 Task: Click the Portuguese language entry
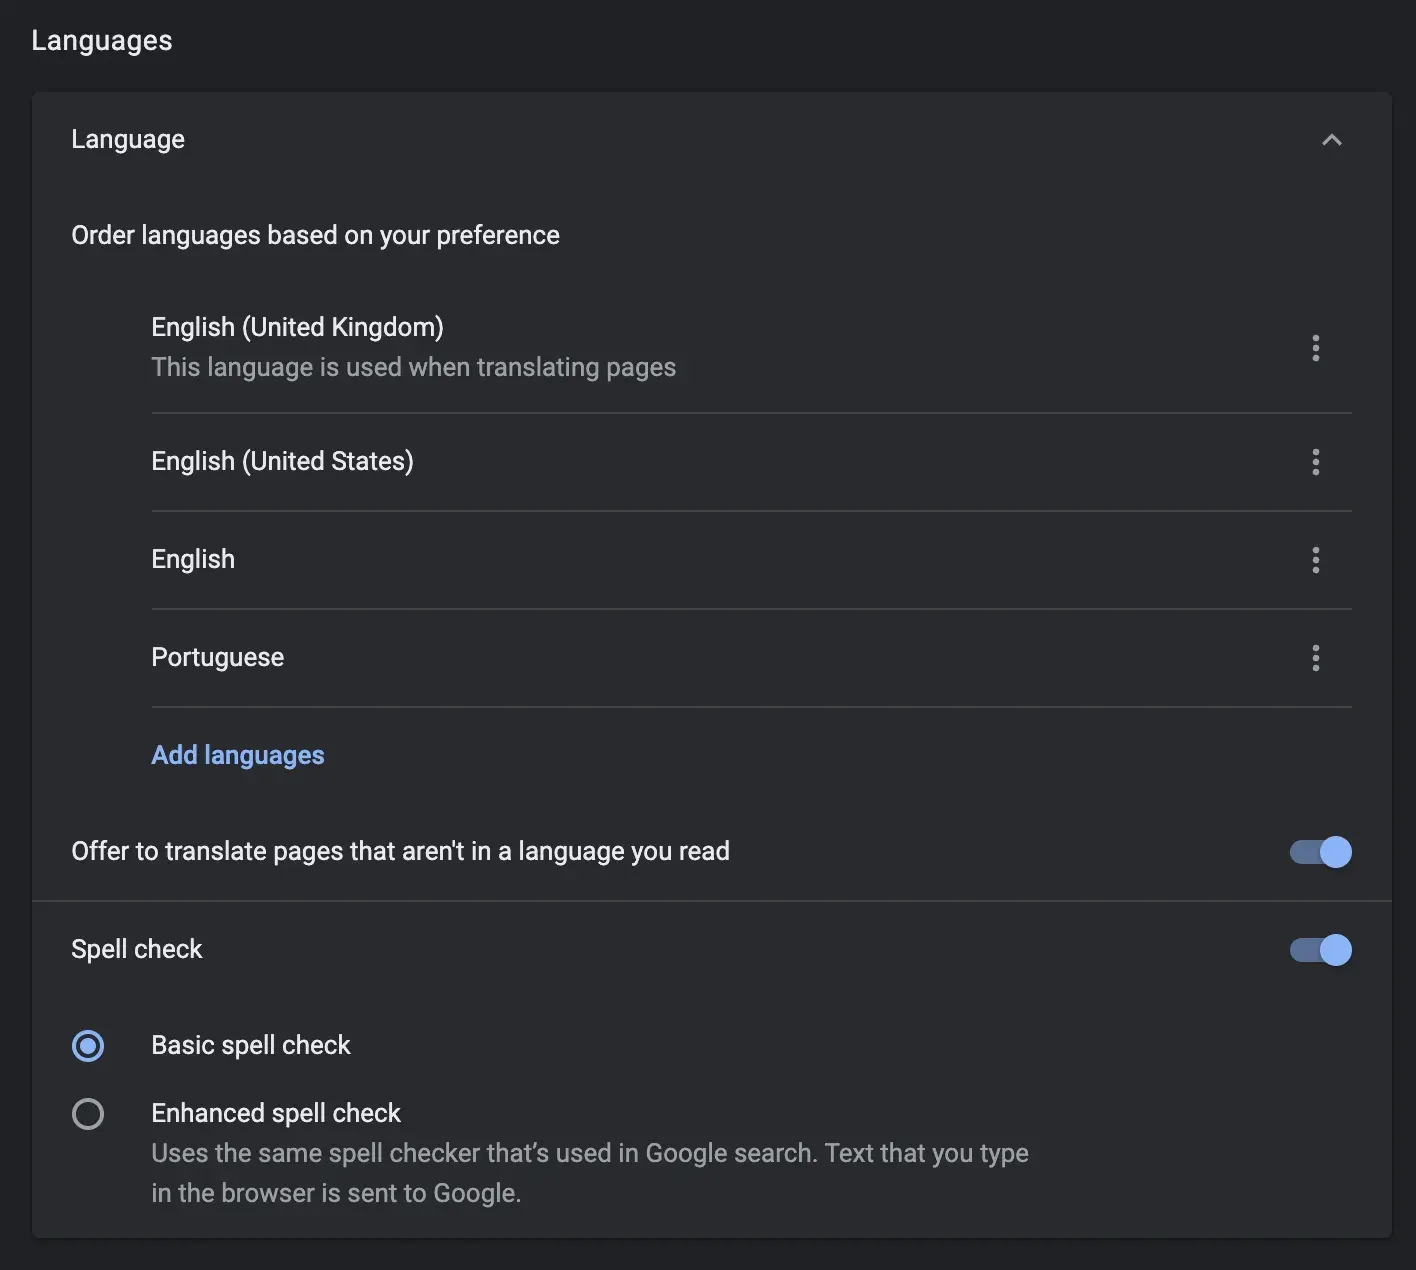click(x=217, y=657)
